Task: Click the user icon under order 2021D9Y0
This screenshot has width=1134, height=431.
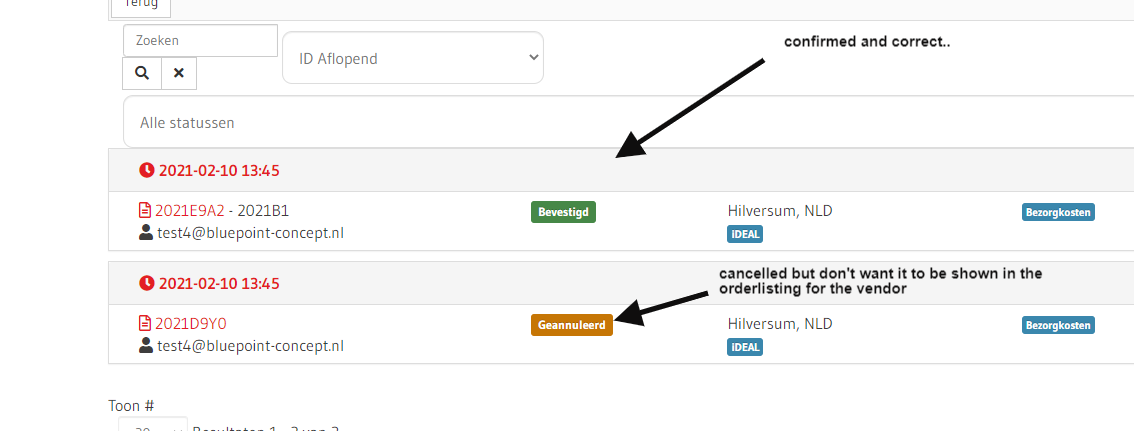Action: (146, 346)
